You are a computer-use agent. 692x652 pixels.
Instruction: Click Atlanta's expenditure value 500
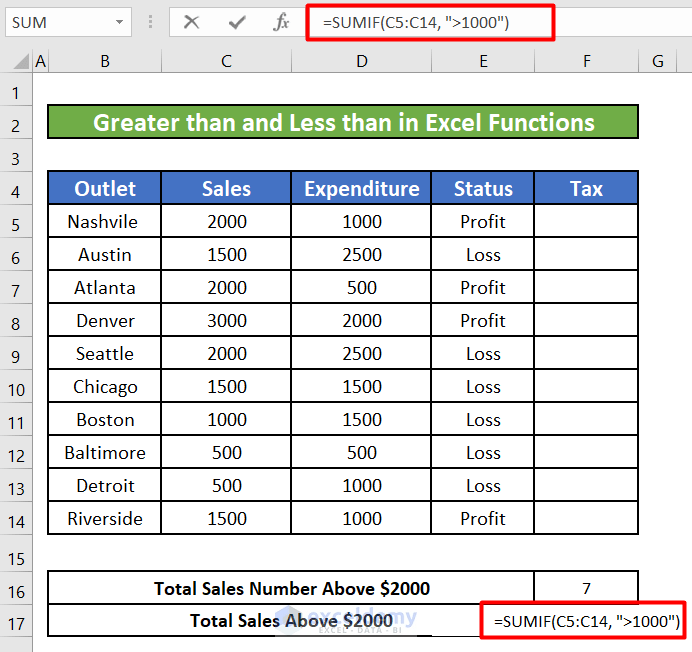point(361,287)
